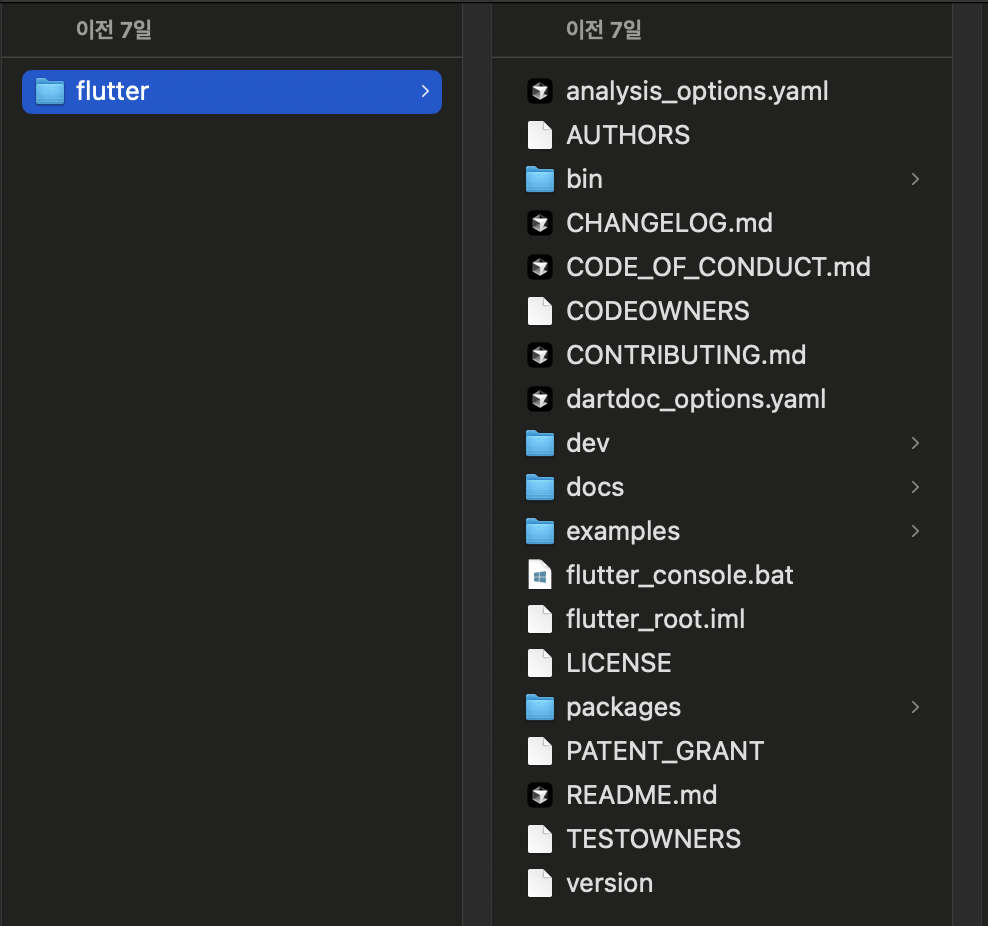Select the version filename
This screenshot has width=988, height=926.
click(x=609, y=883)
